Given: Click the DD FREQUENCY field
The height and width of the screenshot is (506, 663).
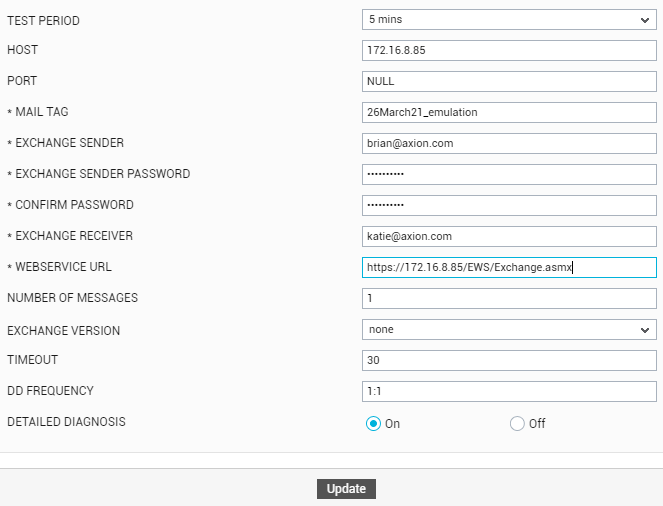Looking at the screenshot, I should [509, 391].
